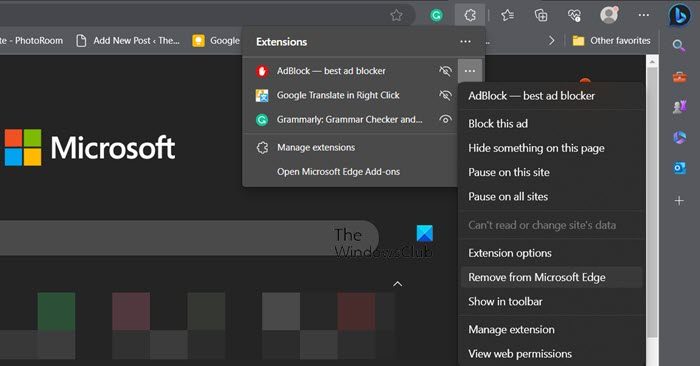Click AdBlock — best ad blocker menu header
Viewport: 700px width, 366px height.
click(531, 96)
